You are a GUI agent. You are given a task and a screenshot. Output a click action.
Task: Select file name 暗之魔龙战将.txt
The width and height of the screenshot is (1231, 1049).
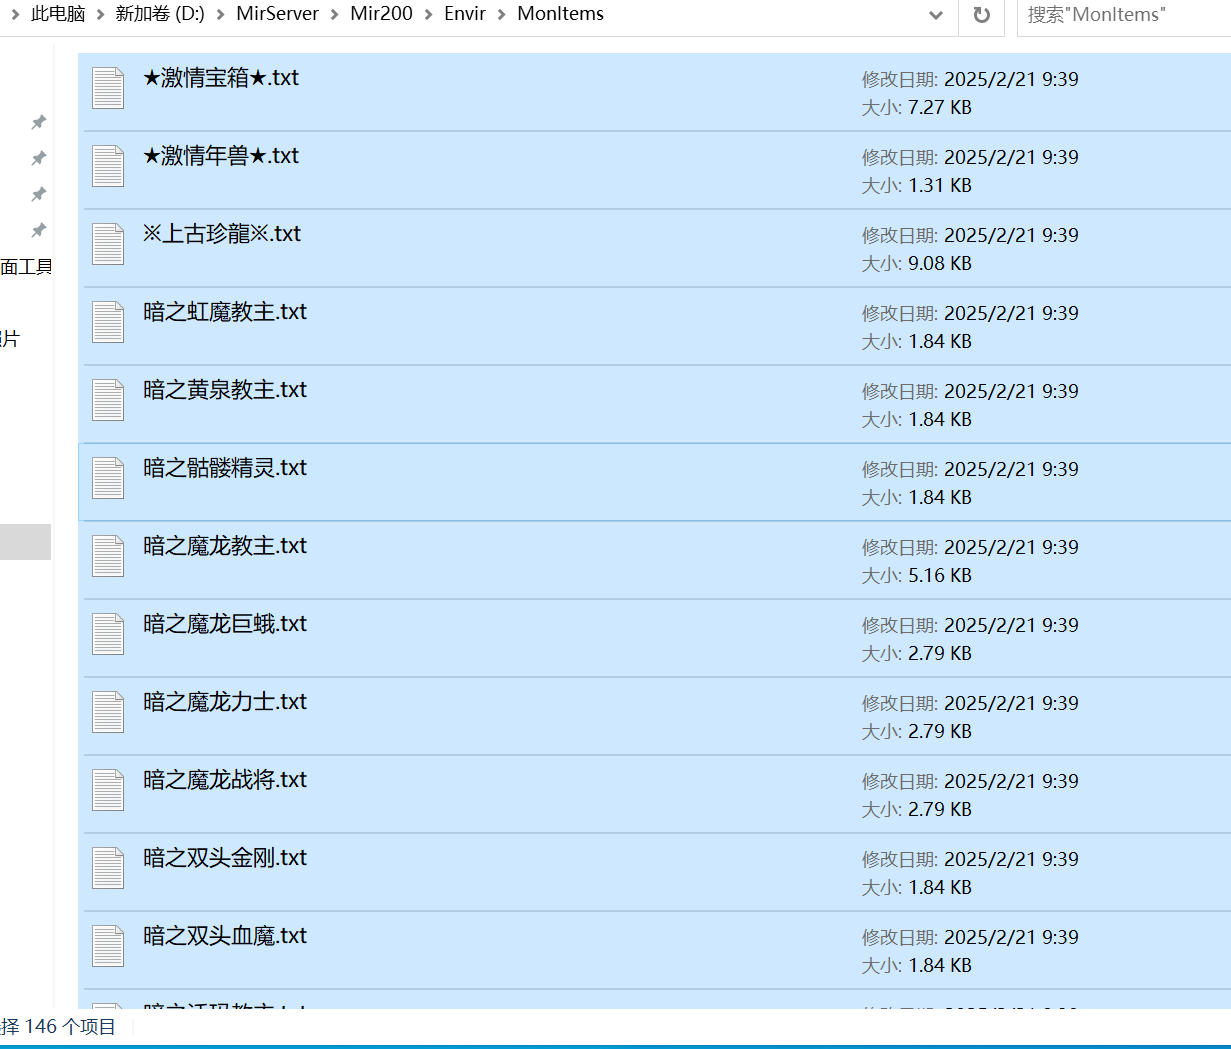pos(225,780)
